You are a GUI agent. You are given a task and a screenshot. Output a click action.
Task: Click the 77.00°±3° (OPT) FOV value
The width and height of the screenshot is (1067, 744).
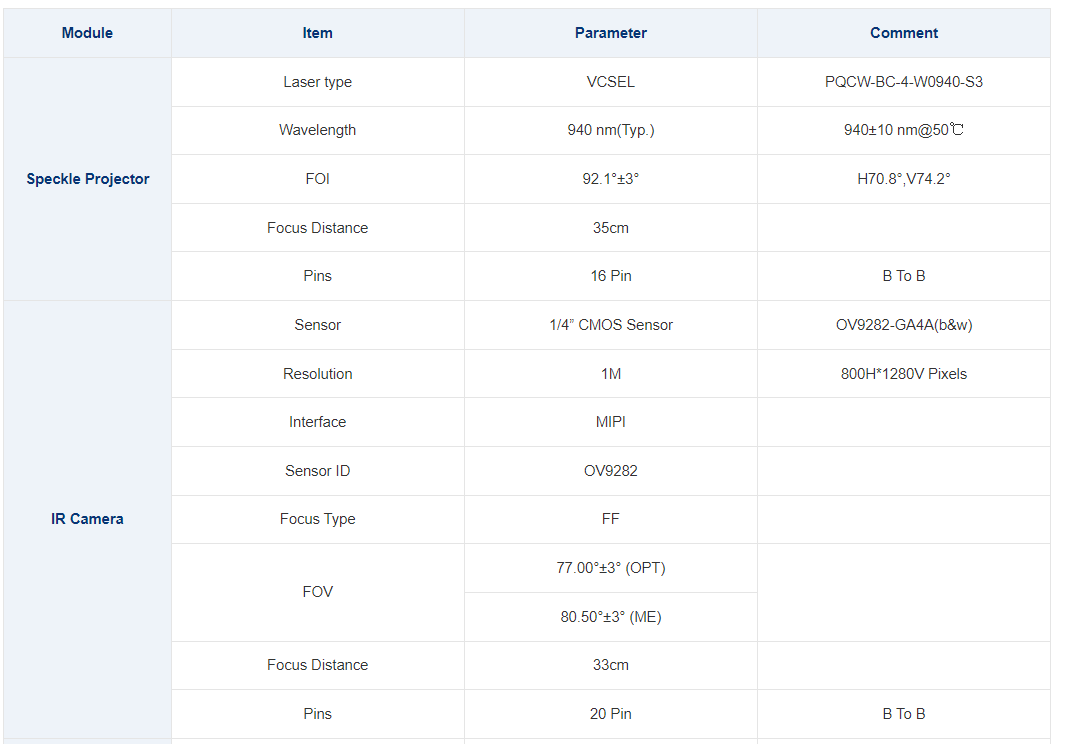[610, 568]
